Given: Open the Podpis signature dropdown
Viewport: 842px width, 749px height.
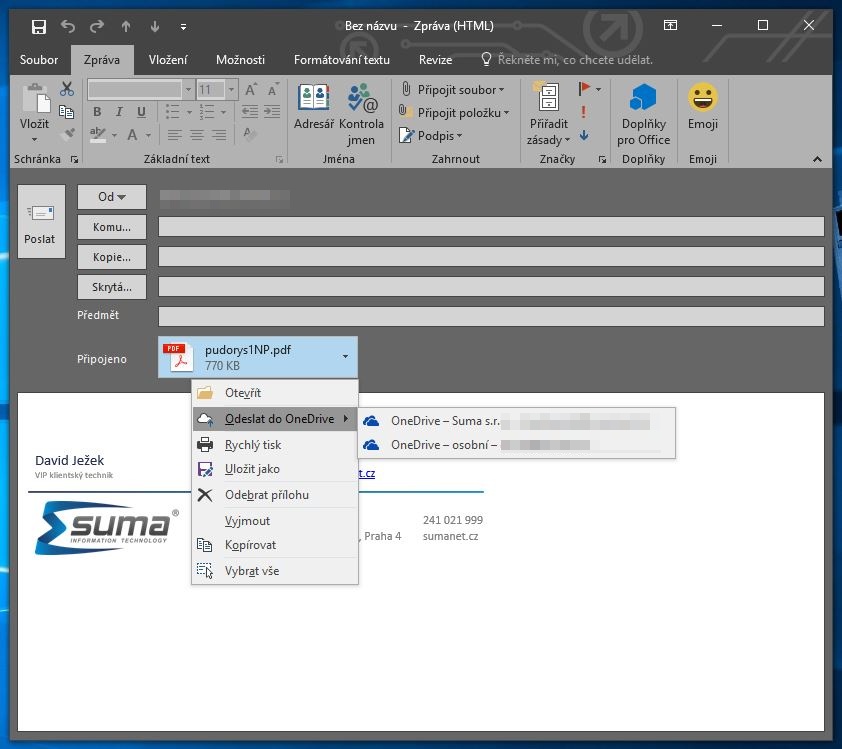Looking at the screenshot, I should [x=434, y=136].
